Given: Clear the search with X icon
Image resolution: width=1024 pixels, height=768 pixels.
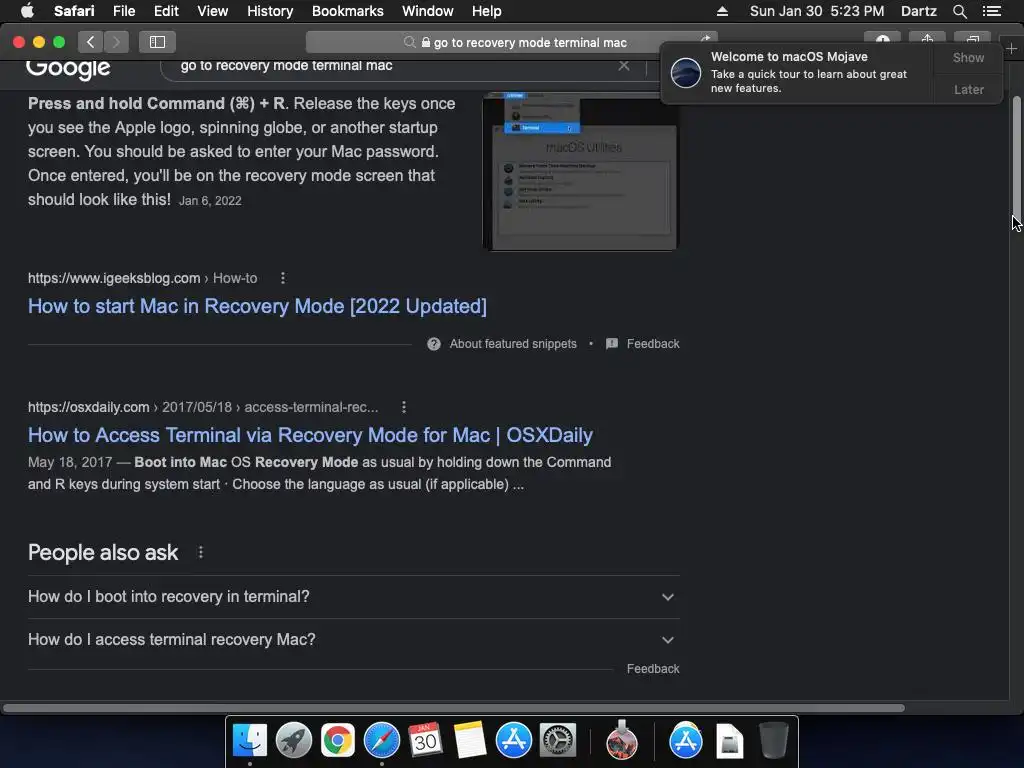Looking at the screenshot, I should tap(624, 65).
